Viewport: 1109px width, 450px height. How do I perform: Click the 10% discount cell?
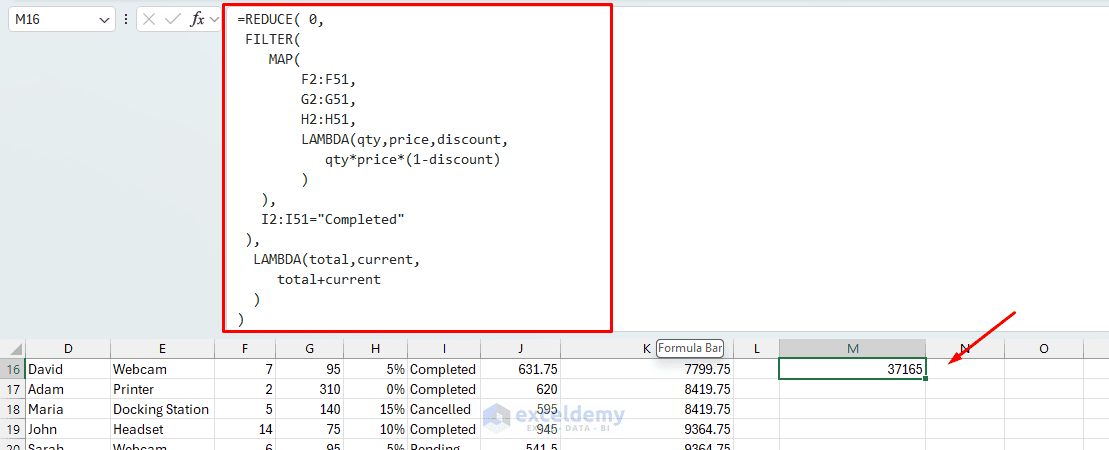coord(376,429)
